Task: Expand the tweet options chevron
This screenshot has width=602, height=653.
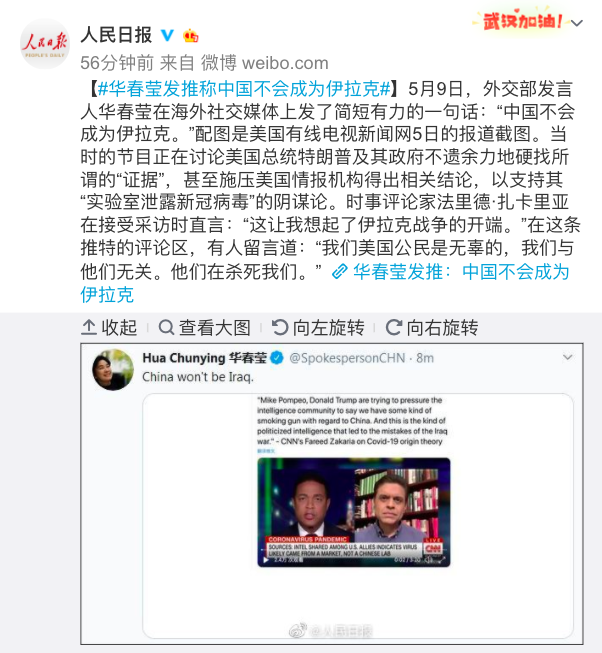Action: 567,357
